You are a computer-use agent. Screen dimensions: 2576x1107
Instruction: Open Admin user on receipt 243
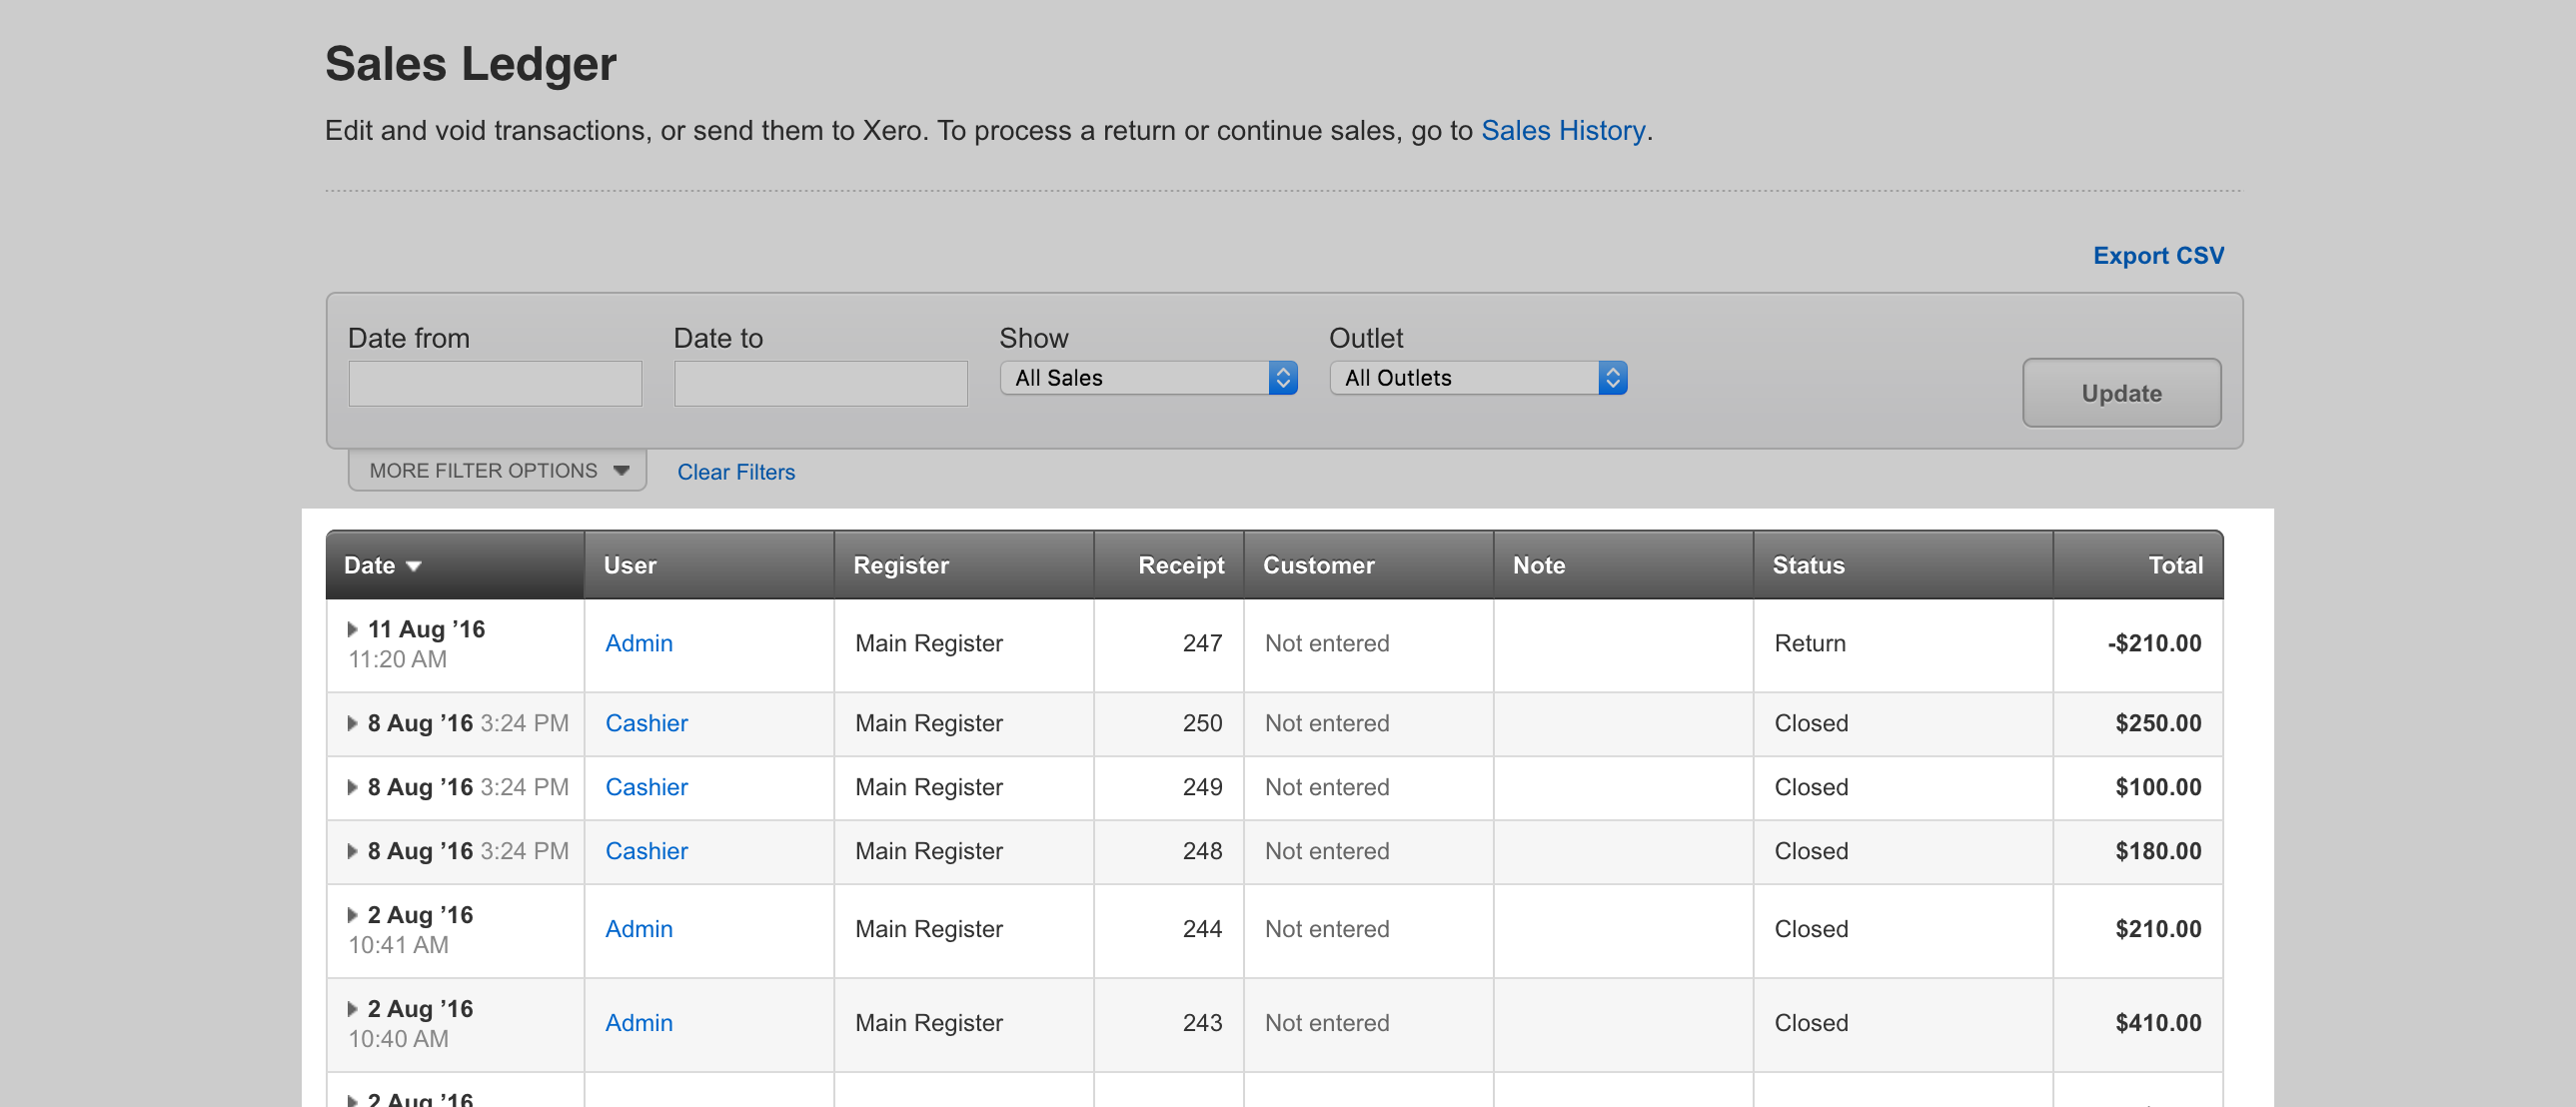pyautogui.click(x=638, y=1023)
